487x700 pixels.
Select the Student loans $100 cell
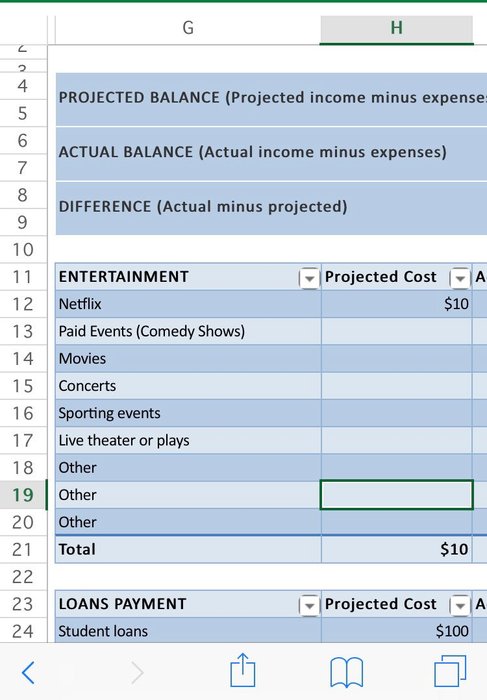point(396,630)
